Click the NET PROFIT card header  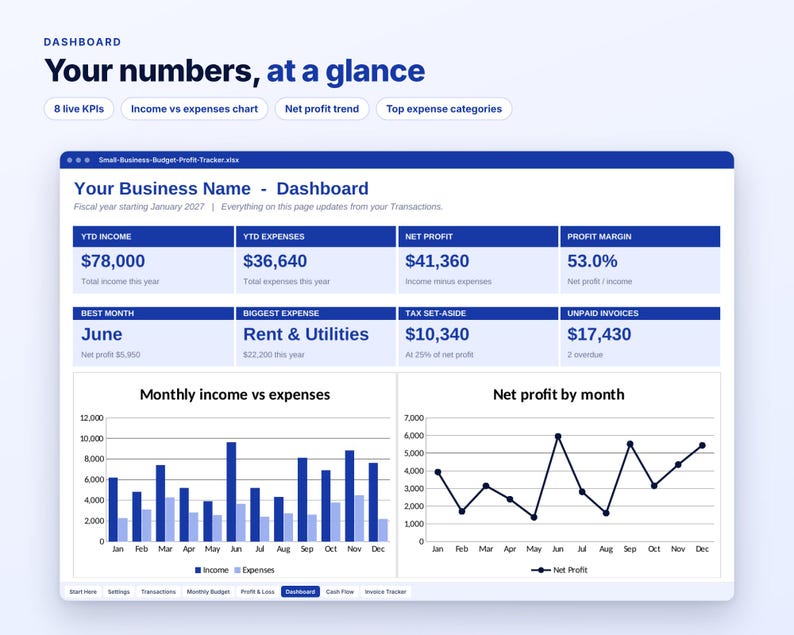click(x=478, y=236)
